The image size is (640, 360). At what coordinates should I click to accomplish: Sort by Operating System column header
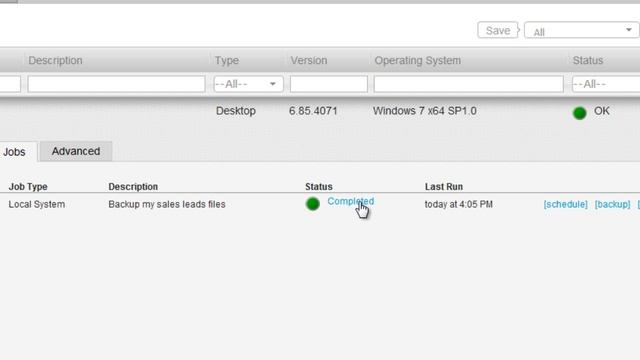418,60
